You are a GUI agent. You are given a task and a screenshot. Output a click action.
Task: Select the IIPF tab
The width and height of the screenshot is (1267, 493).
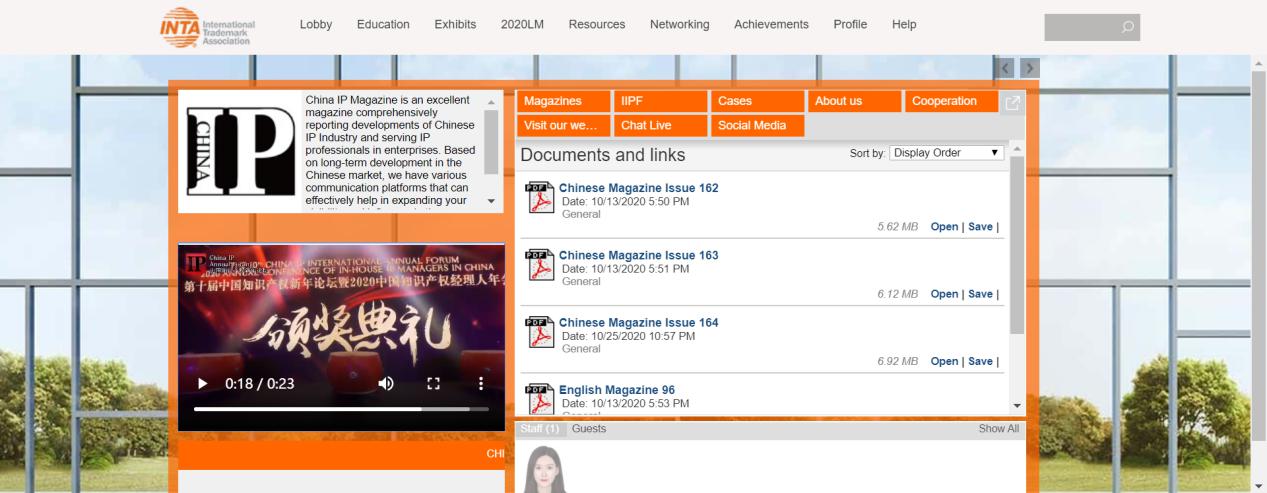click(660, 101)
